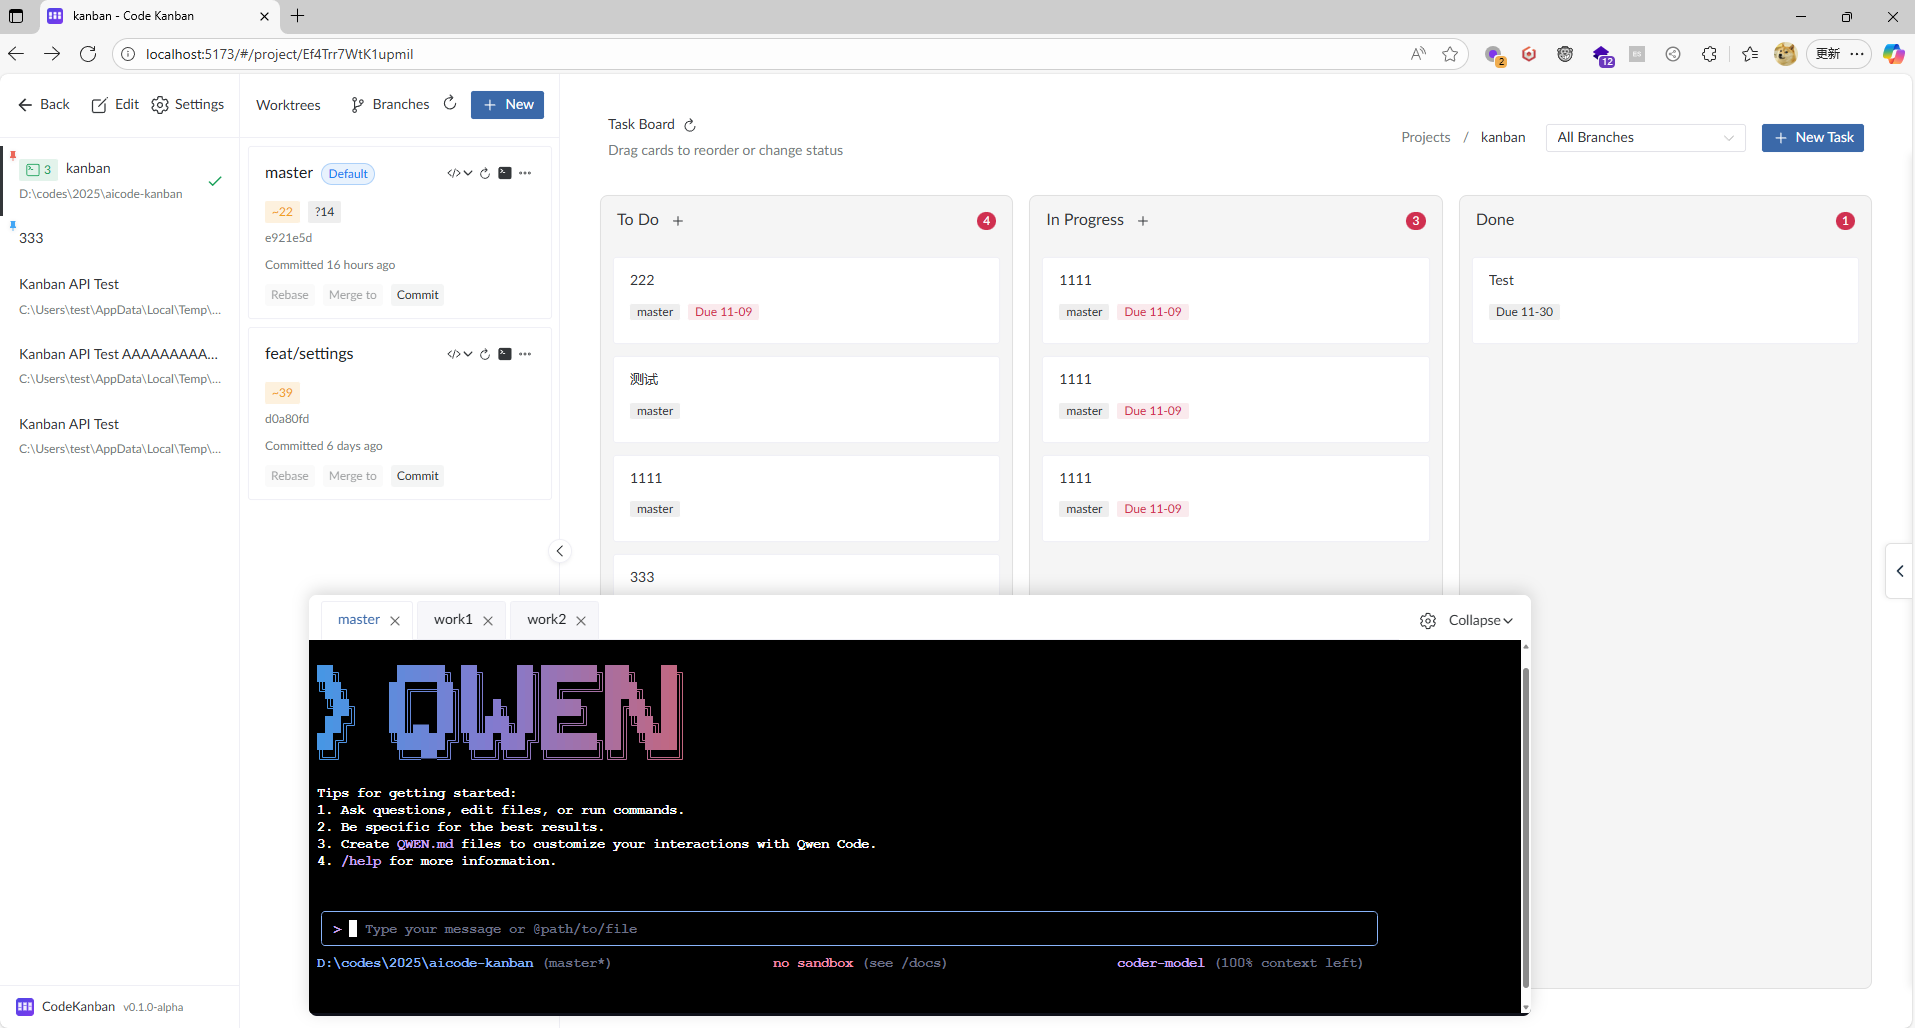Viewport: 1915px width, 1028px height.
Task: Open terminal for the master worktree
Action: click(x=505, y=173)
